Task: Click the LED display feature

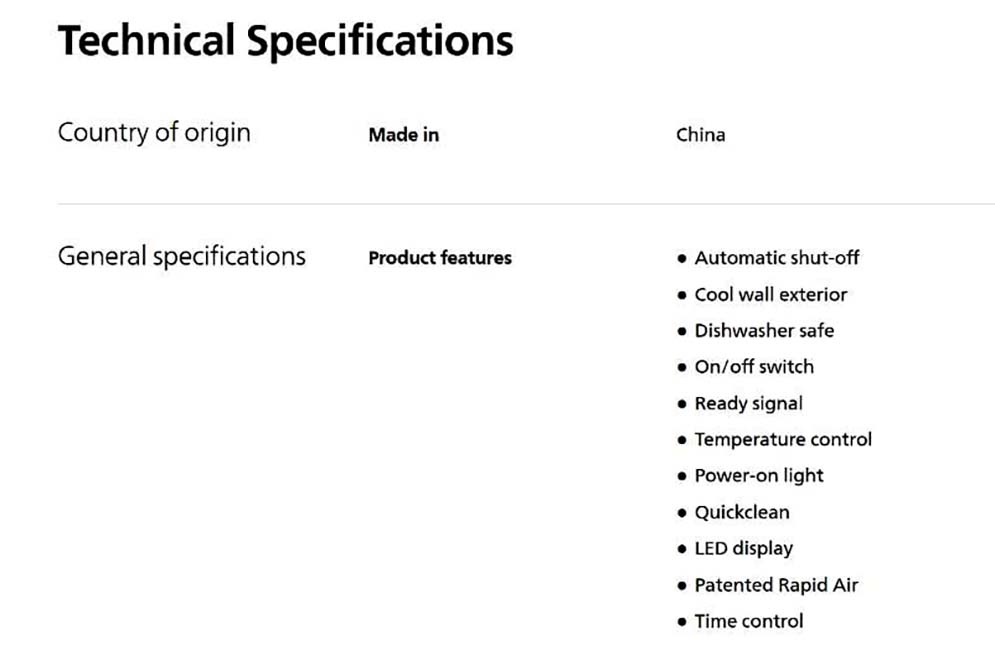Action: (743, 549)
